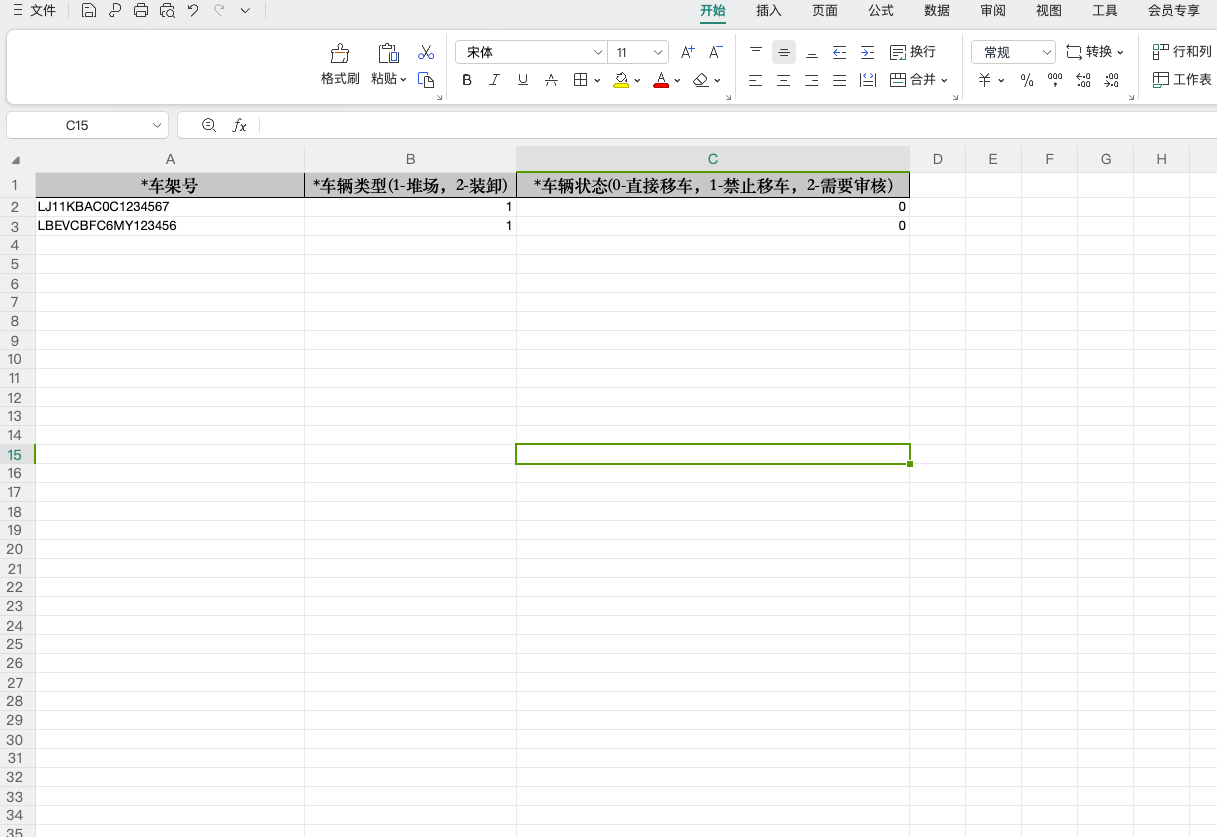Screen dimensions: 1217x837
Task: Open the number format dropdown 常规
Action: coord(1013,52)
